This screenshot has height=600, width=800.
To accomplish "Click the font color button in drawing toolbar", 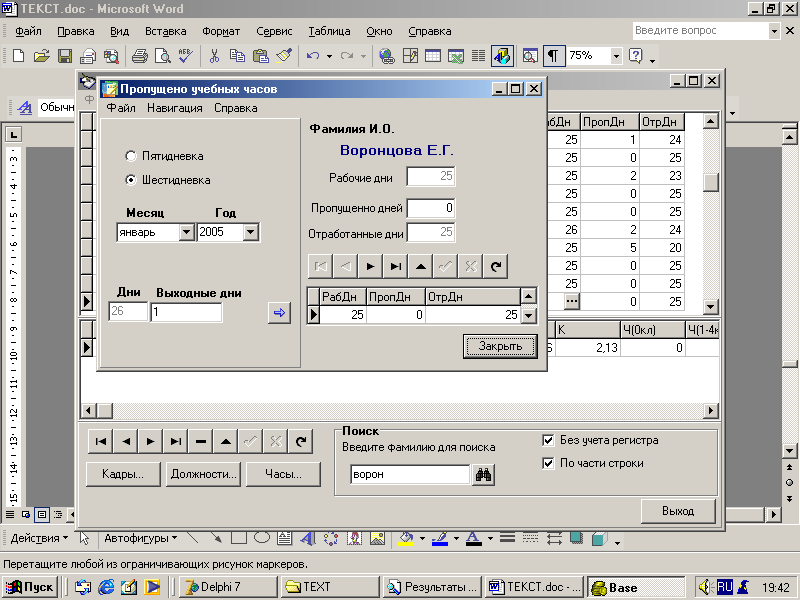I will [x=472, y=539].
